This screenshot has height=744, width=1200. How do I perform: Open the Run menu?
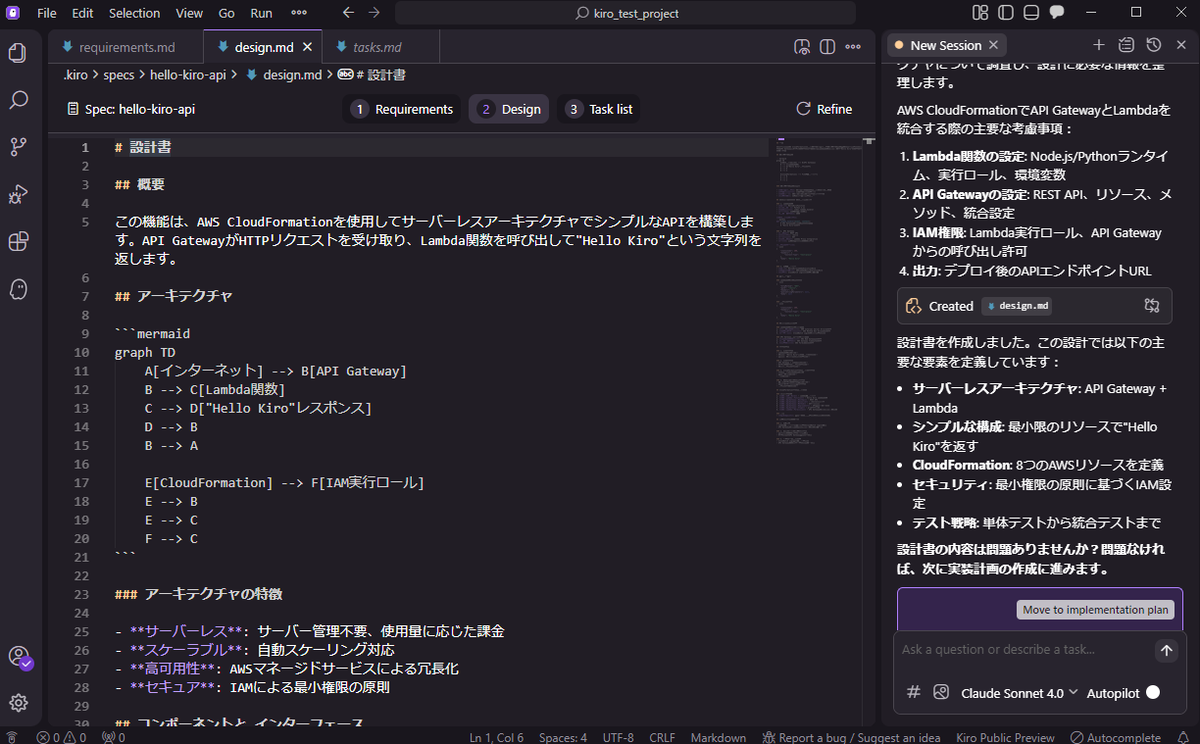(x=261, y=13)
